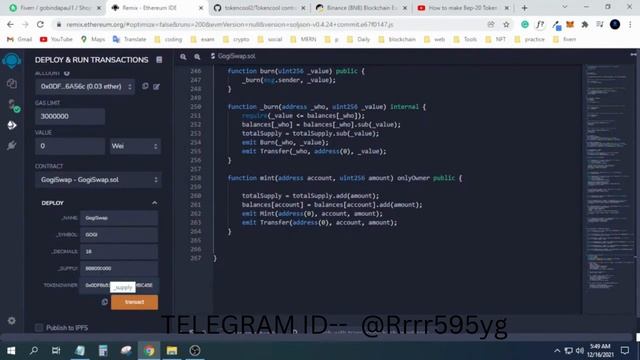640x360 pixels.
Task: Zoom in the editor font
Action: pos(197,57)
